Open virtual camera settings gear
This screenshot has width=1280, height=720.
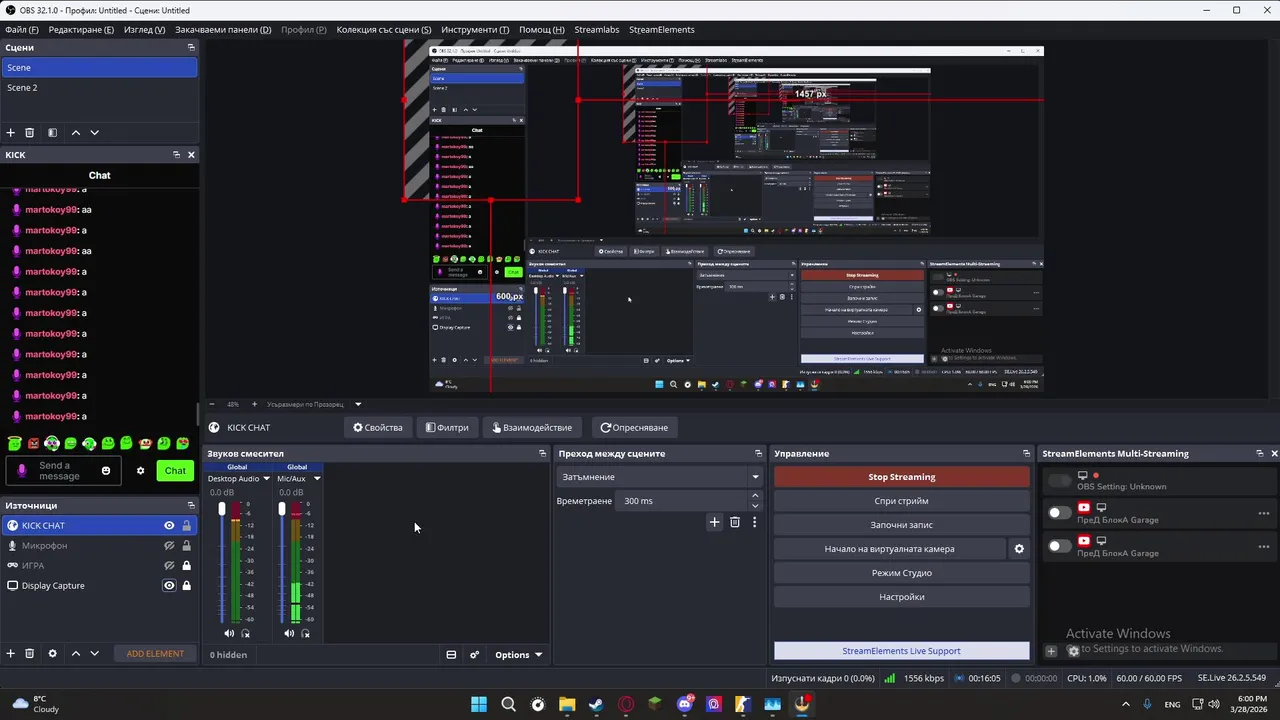[1019, 549]
